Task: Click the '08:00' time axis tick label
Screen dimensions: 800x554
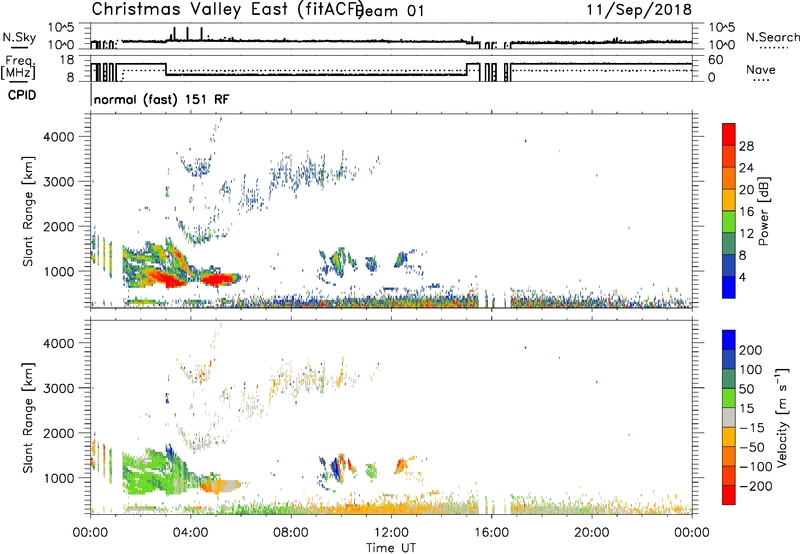Action: click(291, 533)
